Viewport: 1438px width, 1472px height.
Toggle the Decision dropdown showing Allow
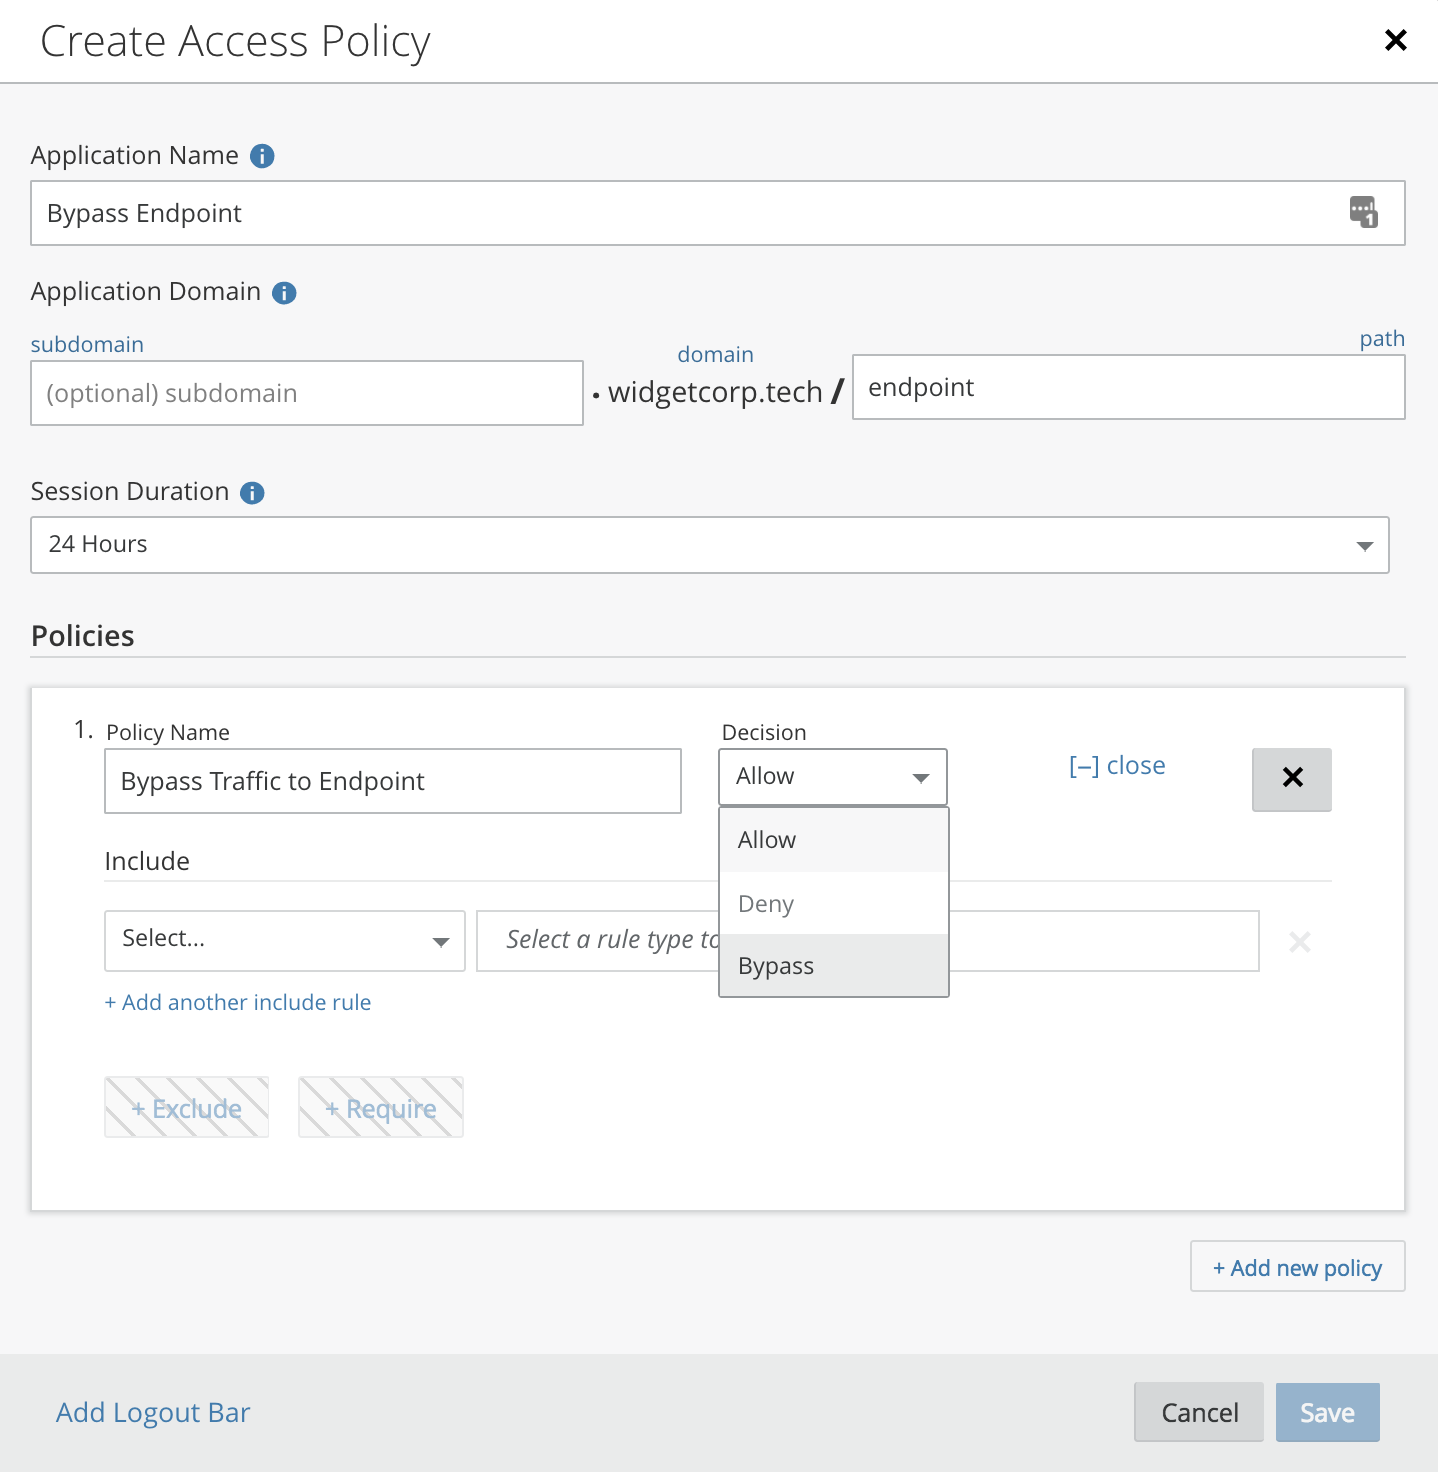pyautogui.click(x=832, y=777)
